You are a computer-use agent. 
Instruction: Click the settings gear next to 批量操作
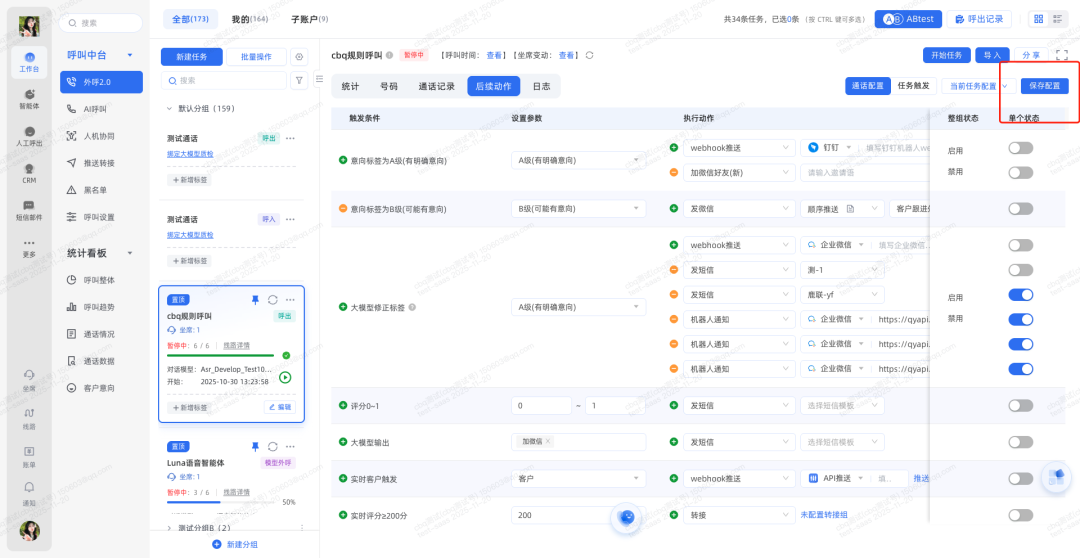[298, 57]
